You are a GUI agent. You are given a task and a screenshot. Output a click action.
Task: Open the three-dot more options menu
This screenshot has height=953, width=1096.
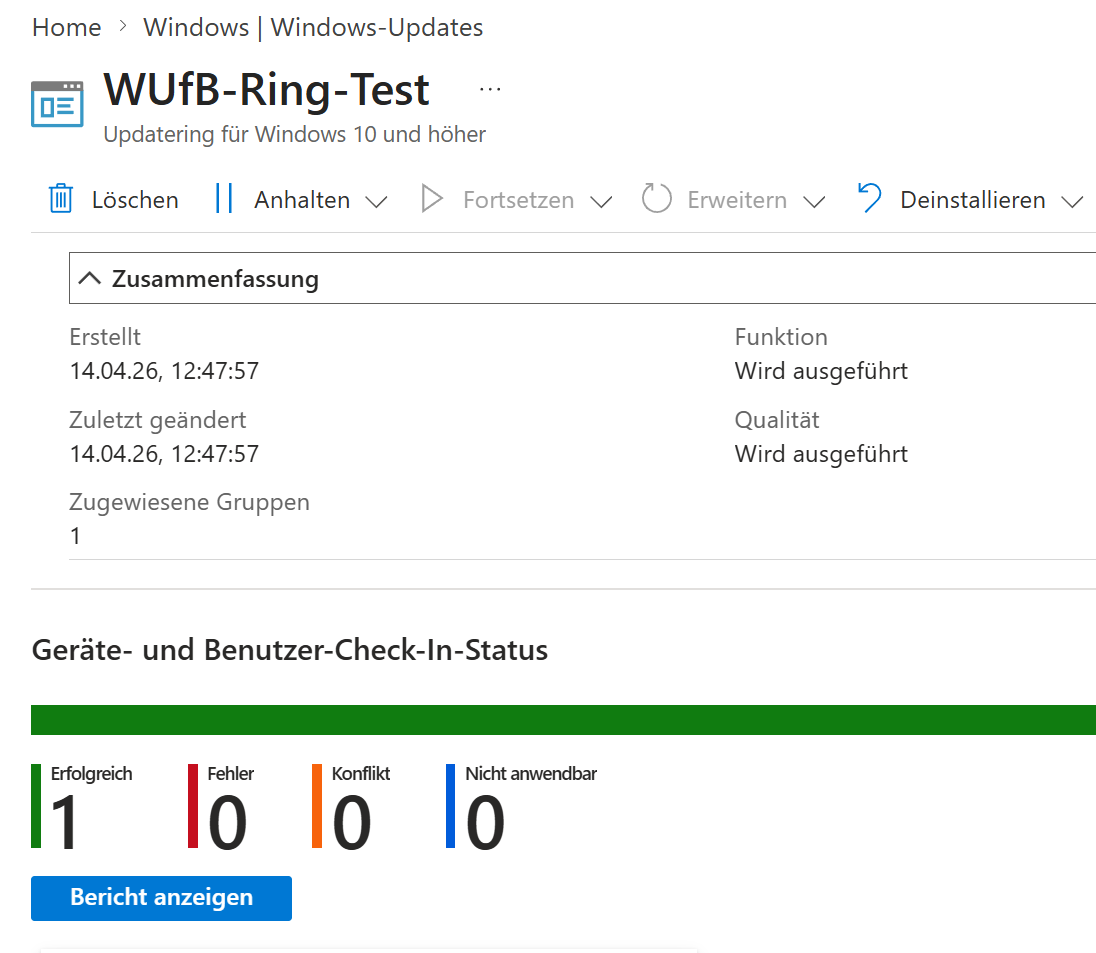489,89
